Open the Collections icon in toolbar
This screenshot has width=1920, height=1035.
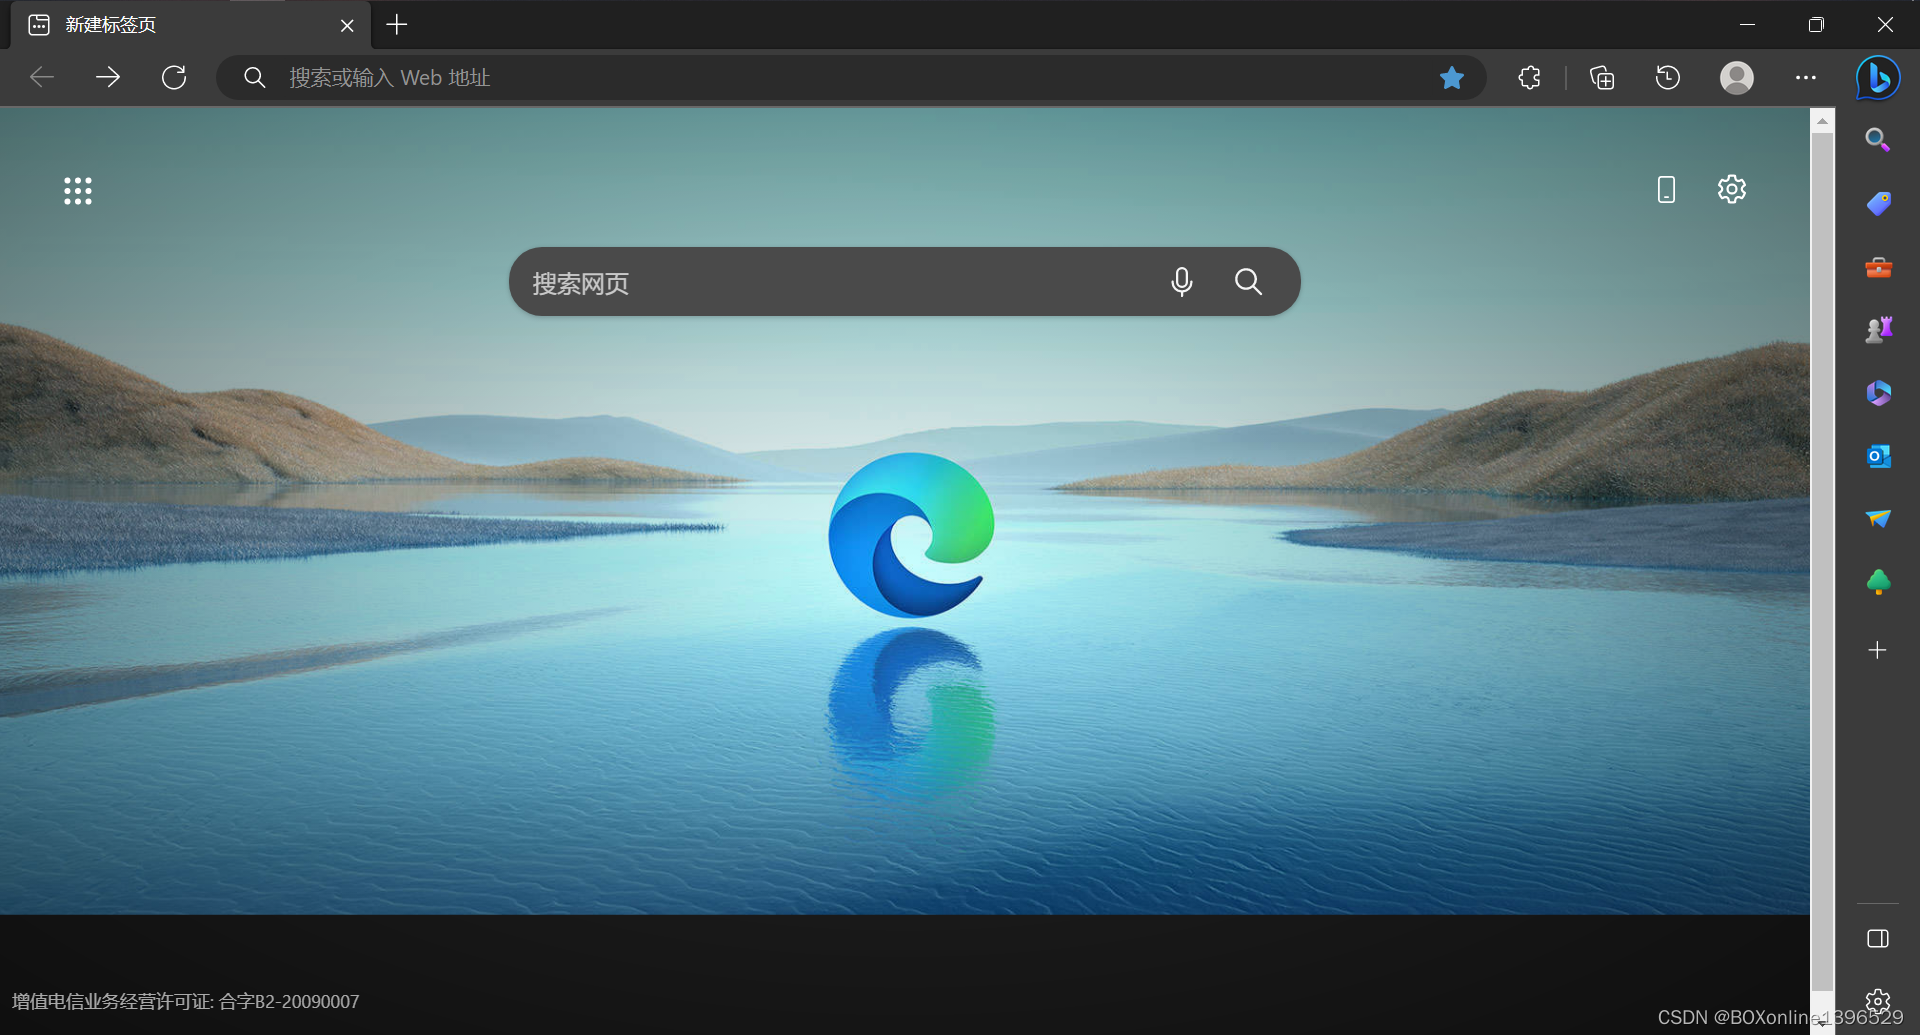[1602, 77]
